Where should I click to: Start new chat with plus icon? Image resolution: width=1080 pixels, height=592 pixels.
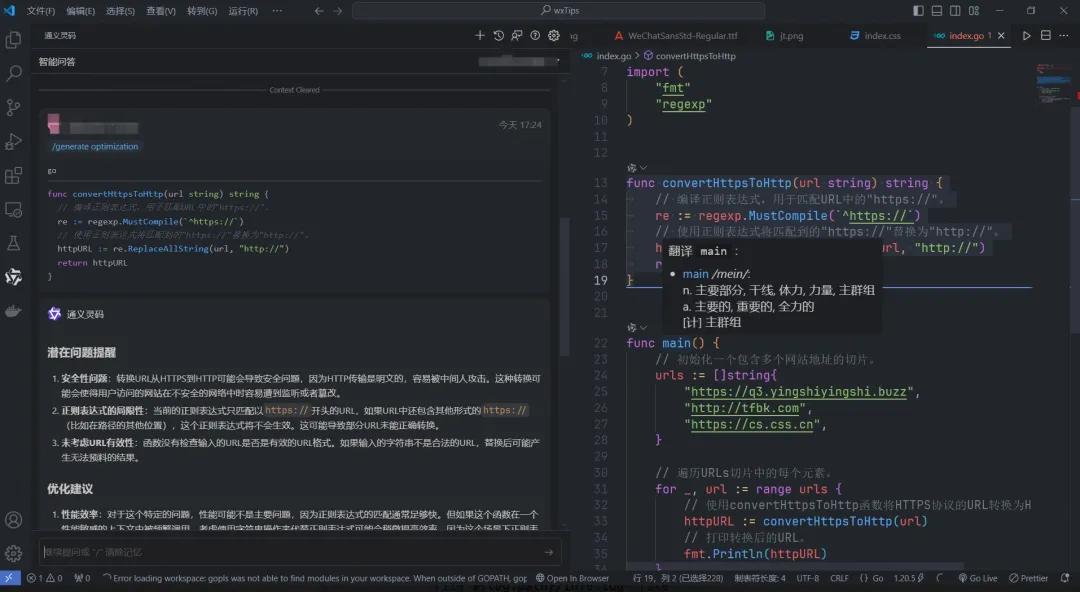point(480,35)
